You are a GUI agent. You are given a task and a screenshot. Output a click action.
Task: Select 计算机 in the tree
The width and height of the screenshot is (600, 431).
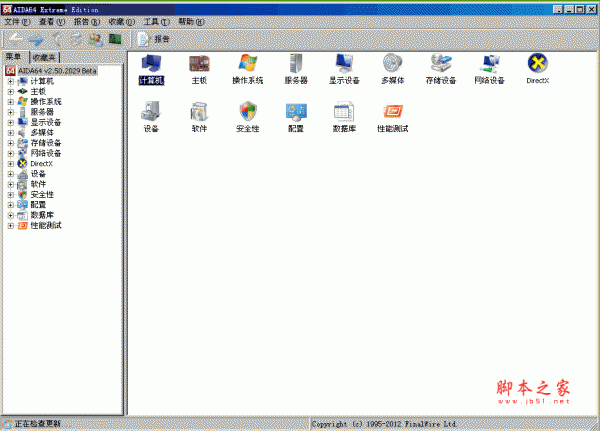(x=42, y=81)
